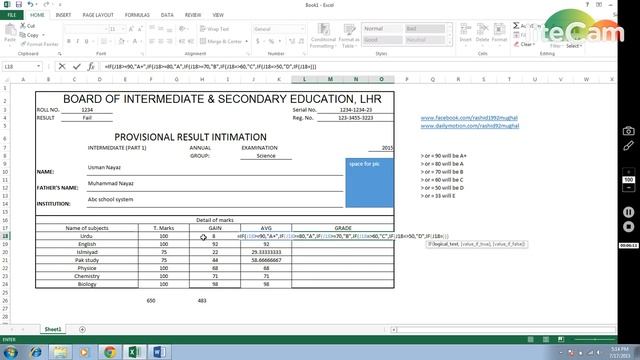Screen dimensions: 640x360
Task: Open Internet Explorer from the taskbar
Action: [x=36, y=351]
